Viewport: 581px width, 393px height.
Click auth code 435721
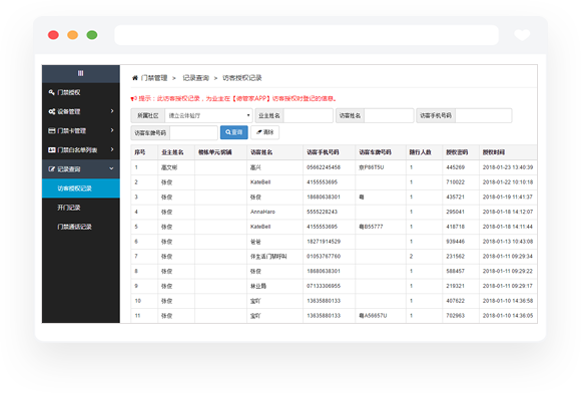click(455, 197)
